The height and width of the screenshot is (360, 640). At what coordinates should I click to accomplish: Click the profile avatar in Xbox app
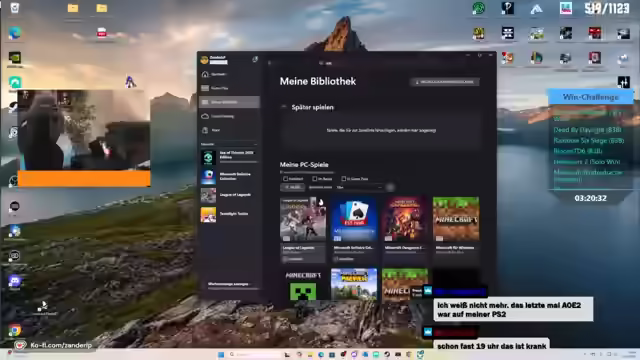click(204, 60)
